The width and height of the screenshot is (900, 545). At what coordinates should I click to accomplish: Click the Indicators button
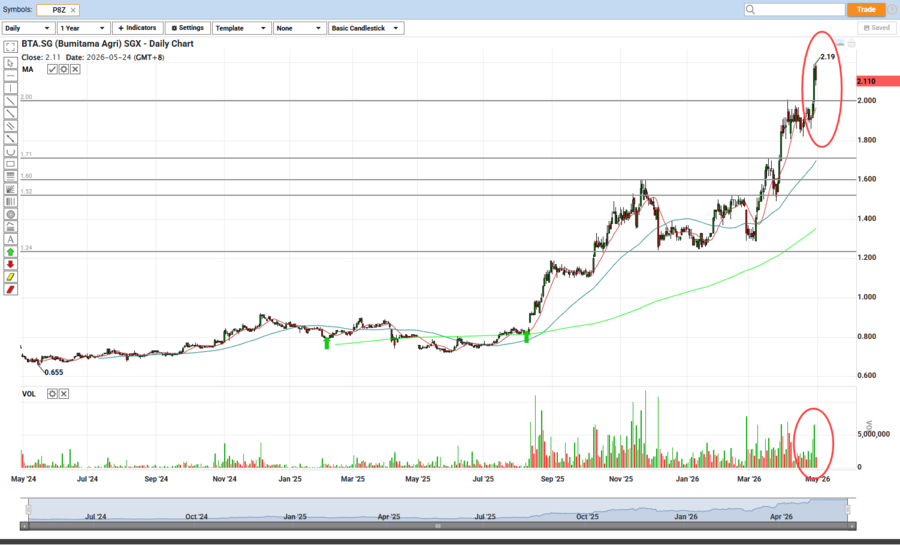coord(137,28)
